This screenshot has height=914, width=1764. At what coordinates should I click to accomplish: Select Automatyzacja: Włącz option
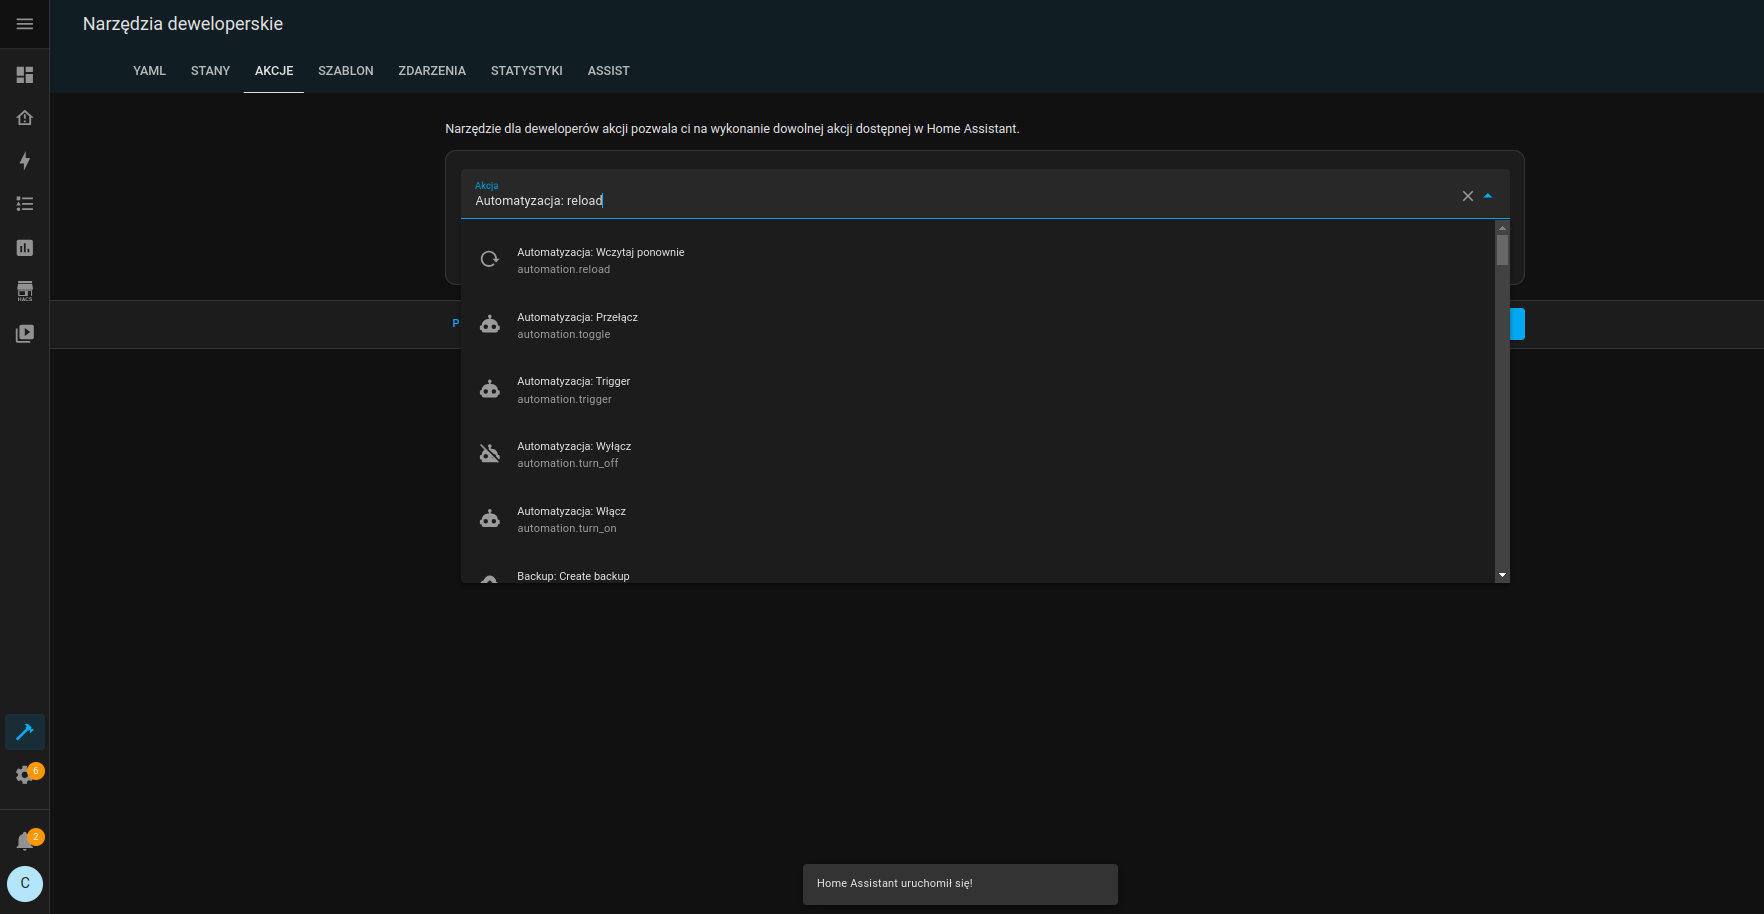click(978, 519)
